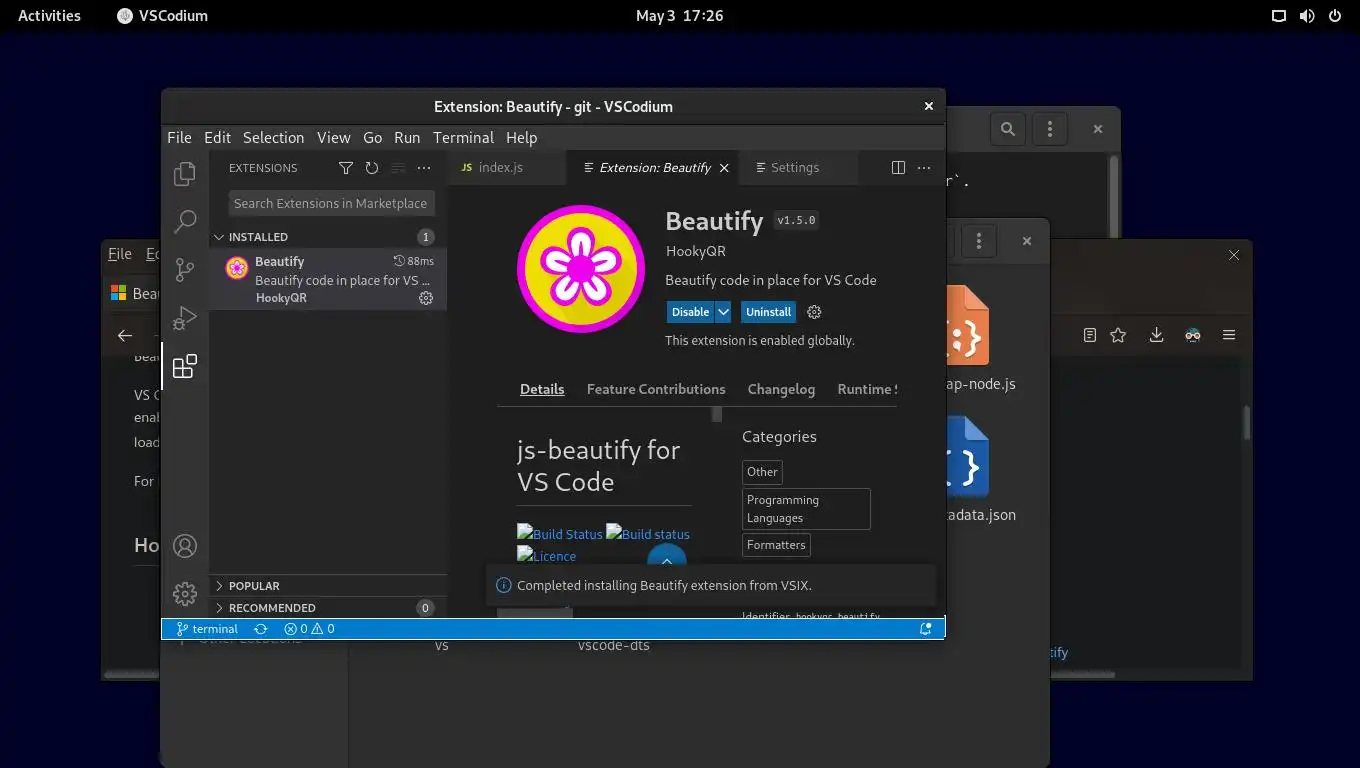
Task: Open Source Control view in activity bar
Action: (185, 269)
